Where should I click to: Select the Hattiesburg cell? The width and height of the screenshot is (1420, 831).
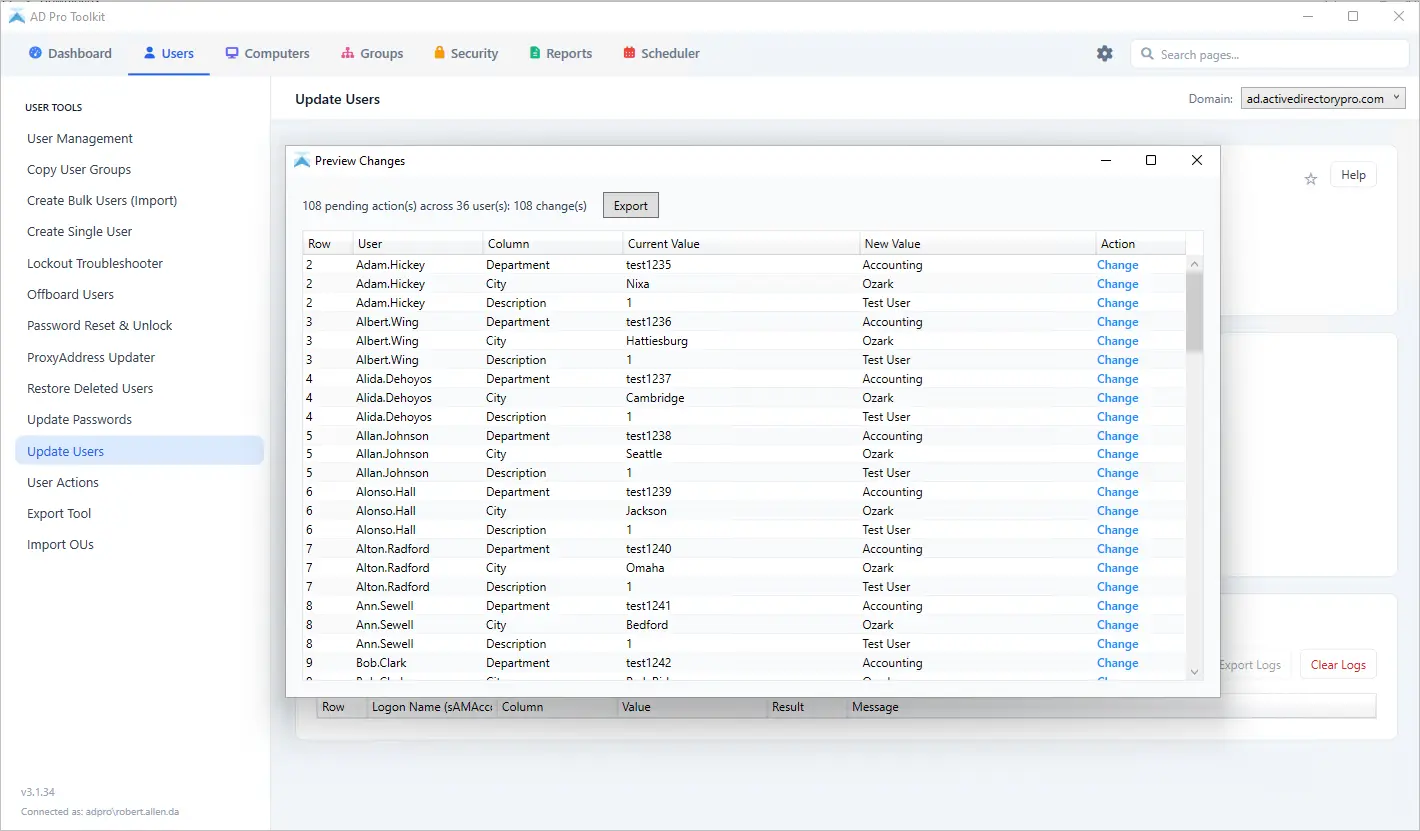pyautogui.click(x=657, y=341)
